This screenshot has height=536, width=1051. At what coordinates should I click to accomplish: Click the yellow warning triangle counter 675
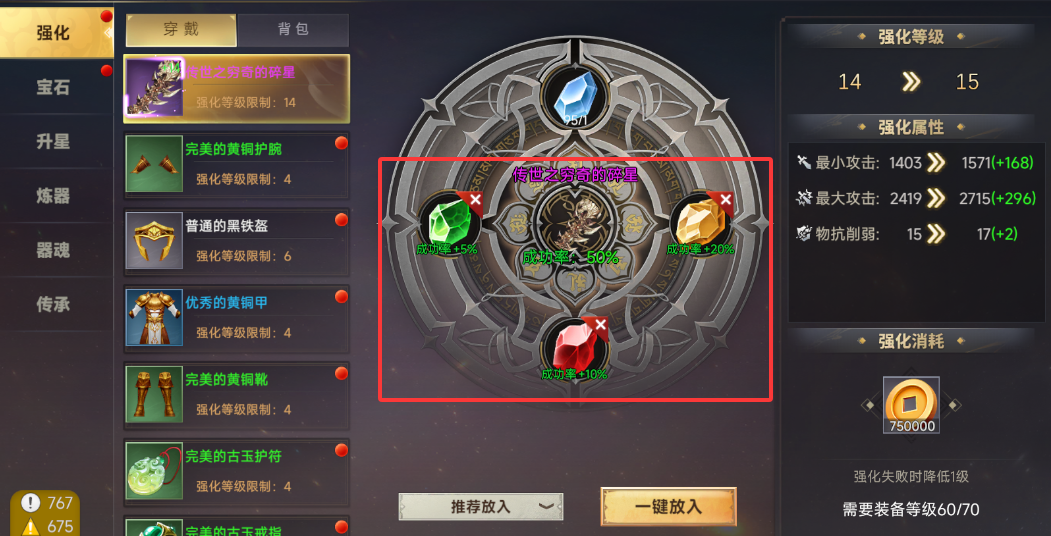(46, 526)
